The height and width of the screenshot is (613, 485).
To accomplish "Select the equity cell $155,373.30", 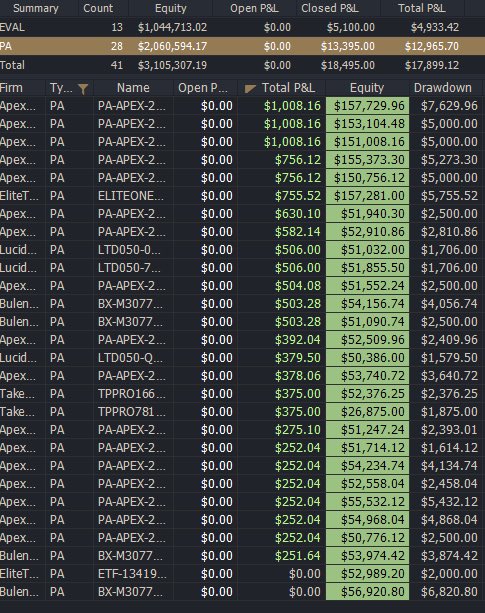I will coord(367,160).
